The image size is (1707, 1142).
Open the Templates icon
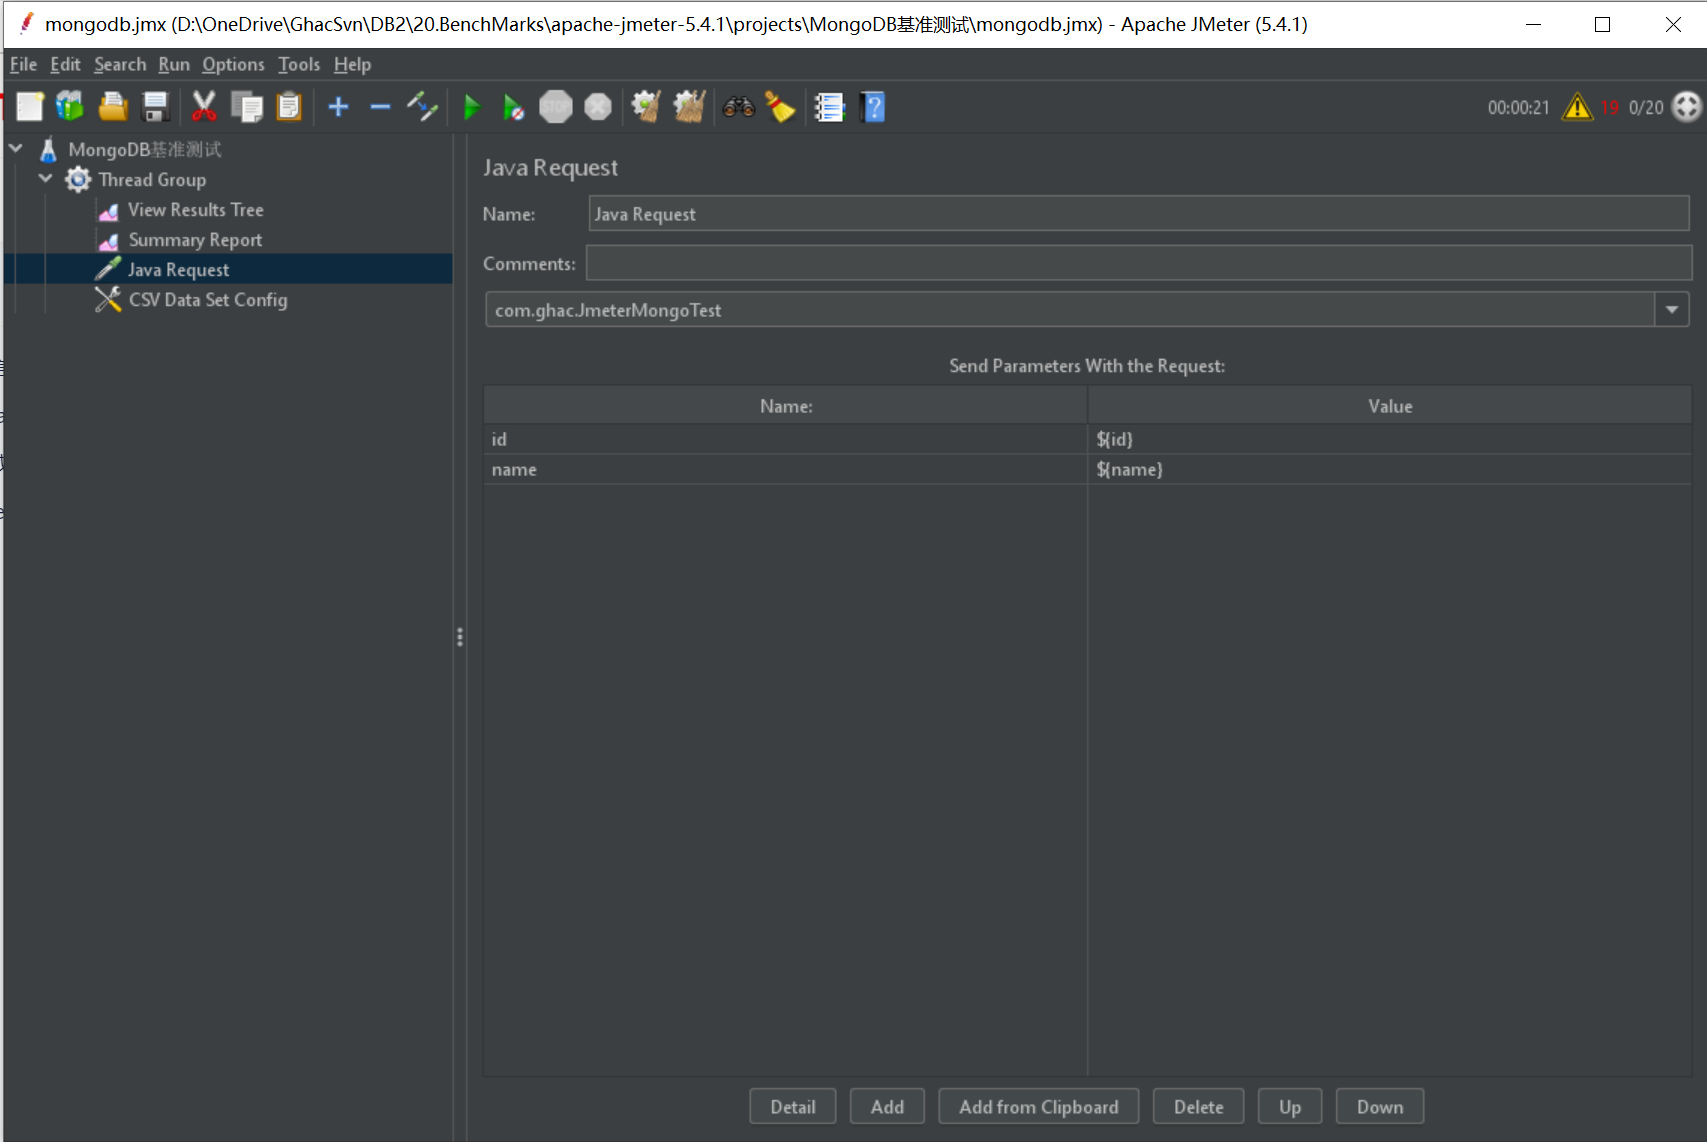[70, 106]
